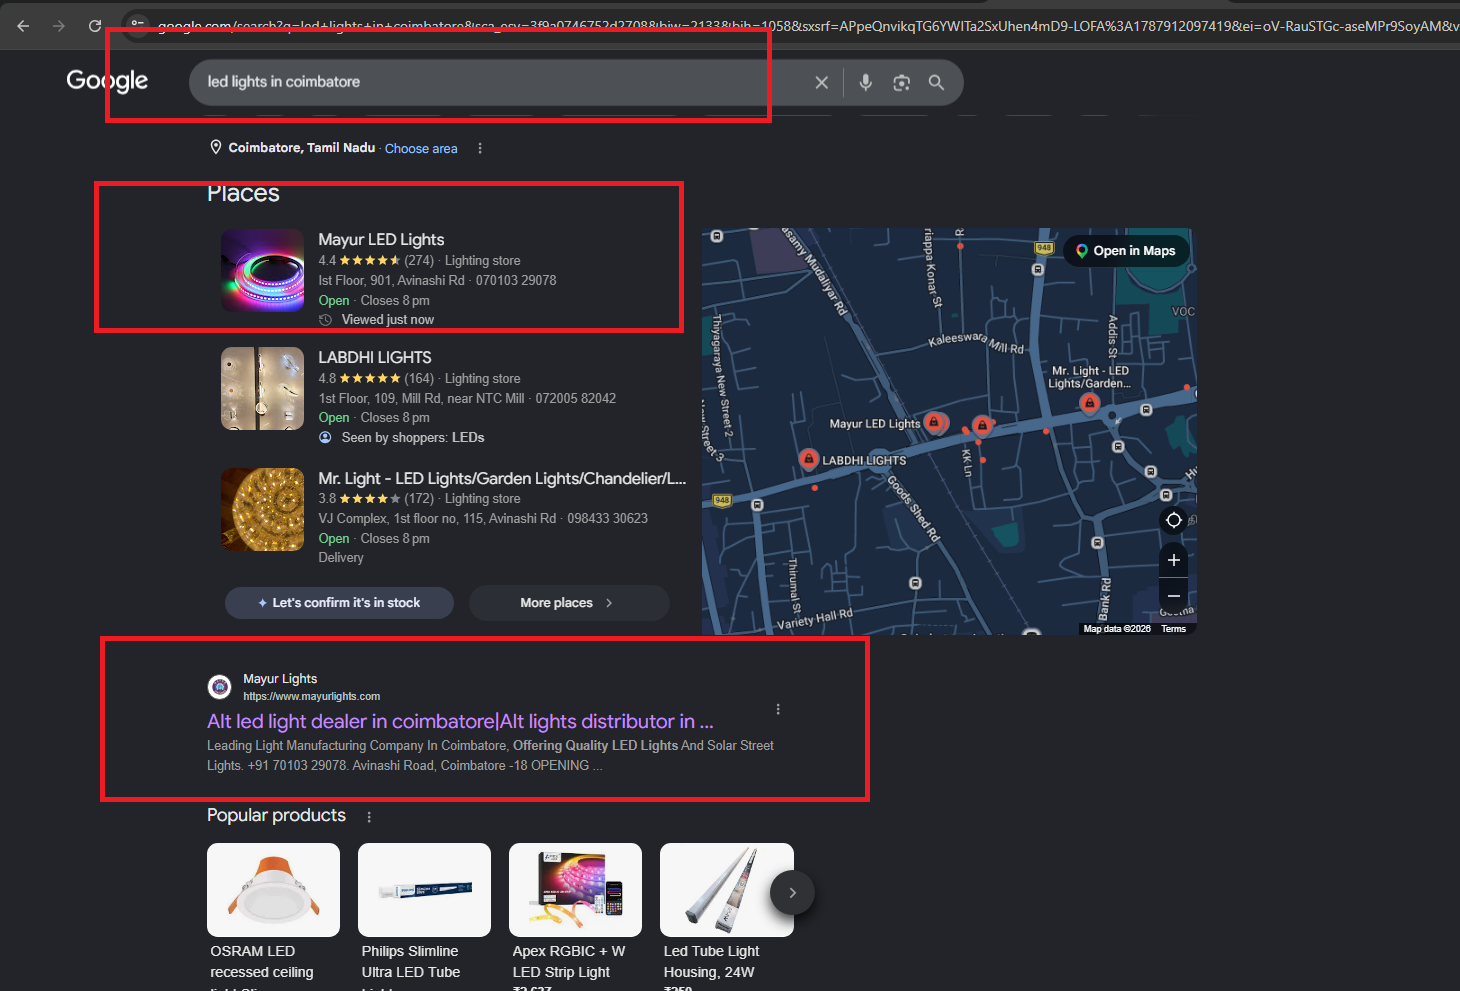1460x991 pixels.
Task: Reload the page with the refresh icon
Action: (x=95, y=26)
